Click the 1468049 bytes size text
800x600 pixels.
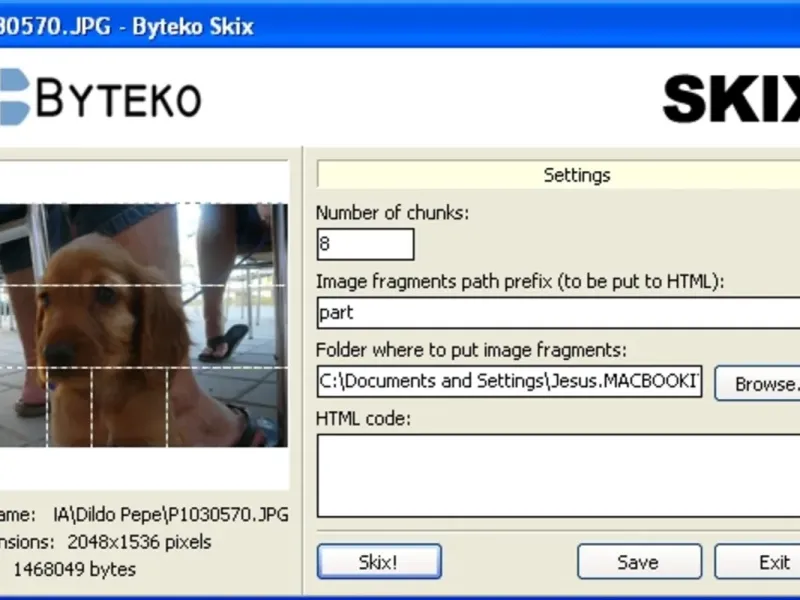74,569
